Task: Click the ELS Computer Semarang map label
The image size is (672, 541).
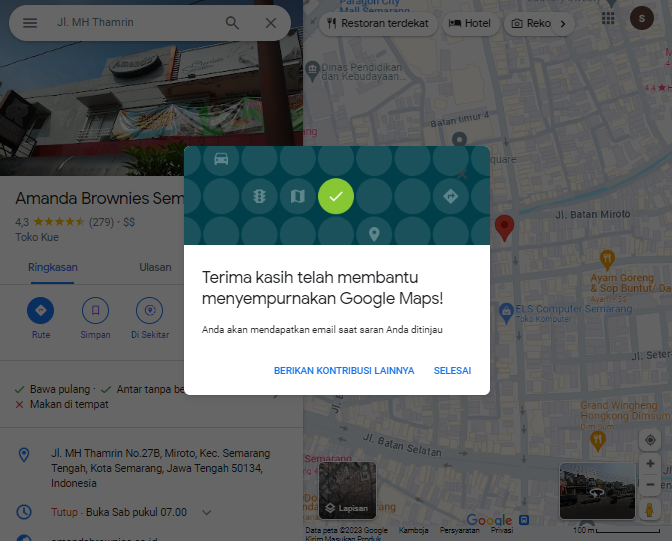Action: coord(573,309)
